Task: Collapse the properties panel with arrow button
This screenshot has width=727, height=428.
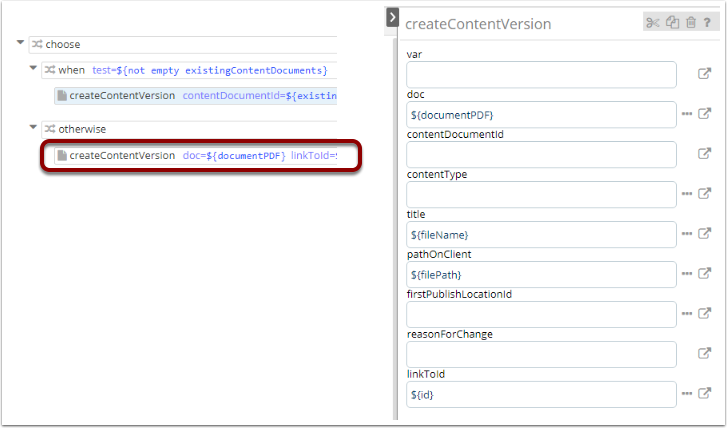Action: [x=391, y=18]
